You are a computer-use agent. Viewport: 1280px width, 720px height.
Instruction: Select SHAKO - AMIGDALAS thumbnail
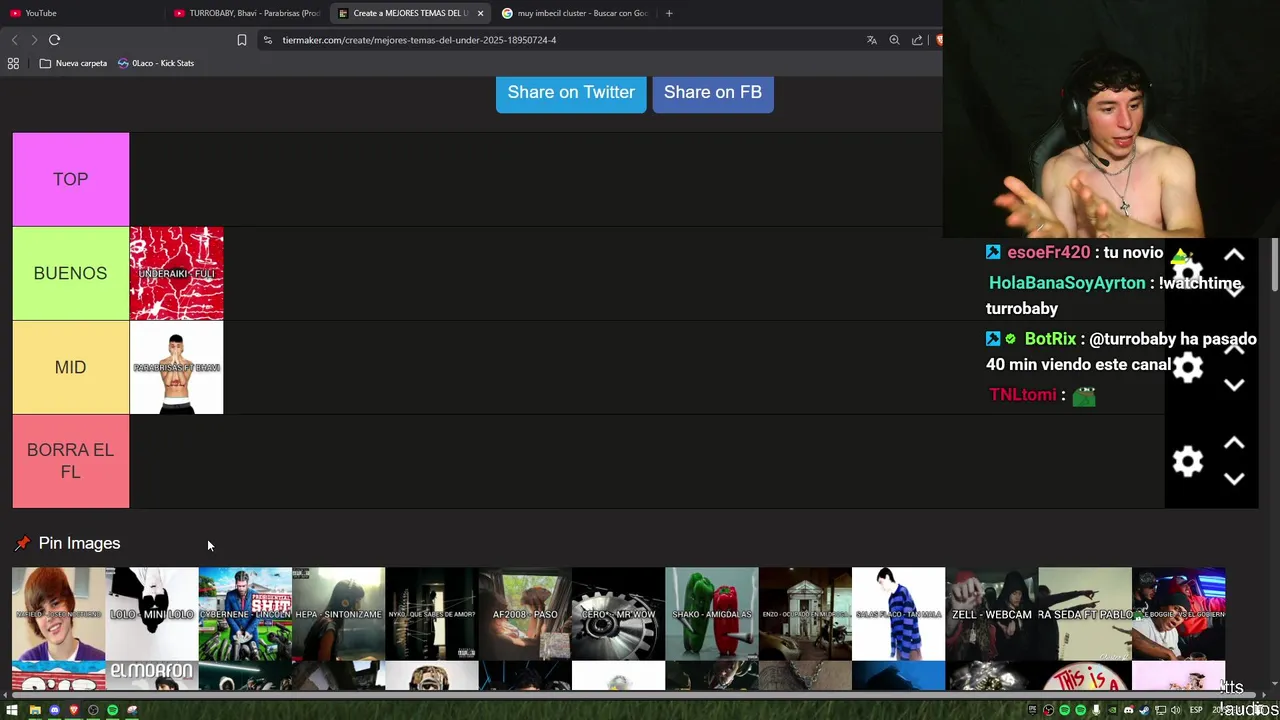(712, 614)
